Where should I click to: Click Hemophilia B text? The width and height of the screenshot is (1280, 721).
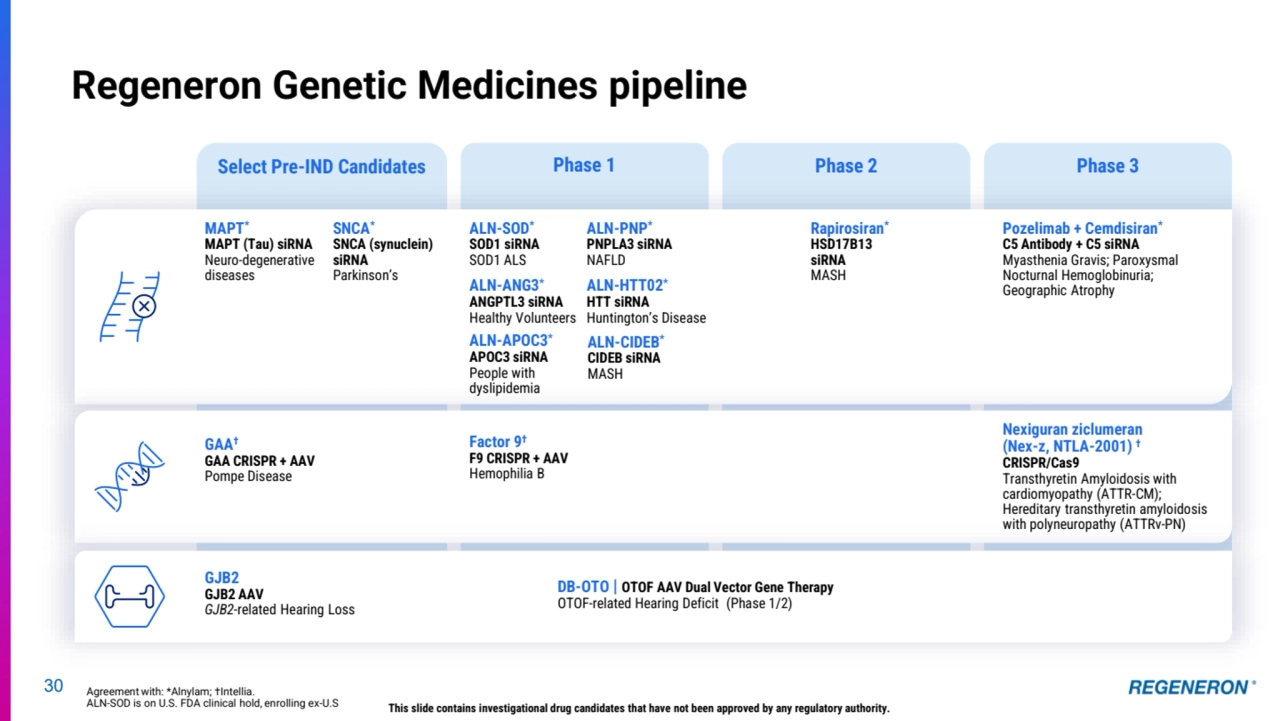coord(507,474)
